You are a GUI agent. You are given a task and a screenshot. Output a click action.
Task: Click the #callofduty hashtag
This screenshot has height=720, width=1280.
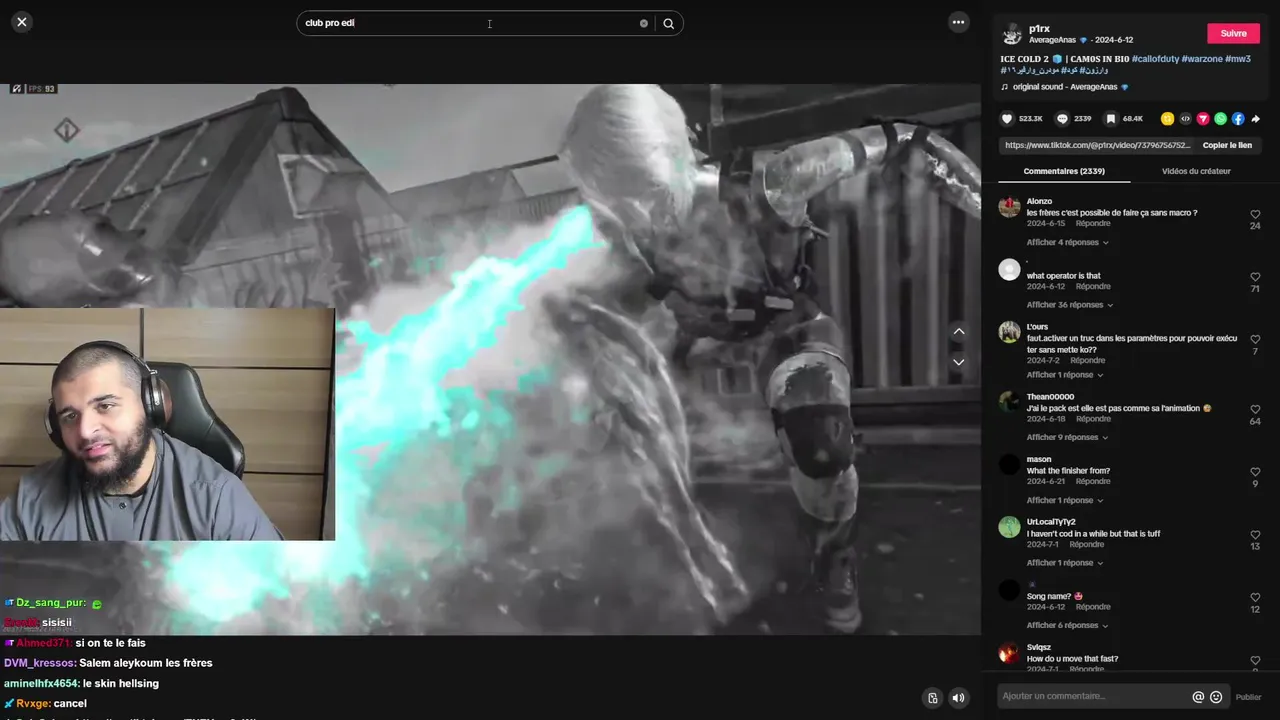[x=1155, y=59]
